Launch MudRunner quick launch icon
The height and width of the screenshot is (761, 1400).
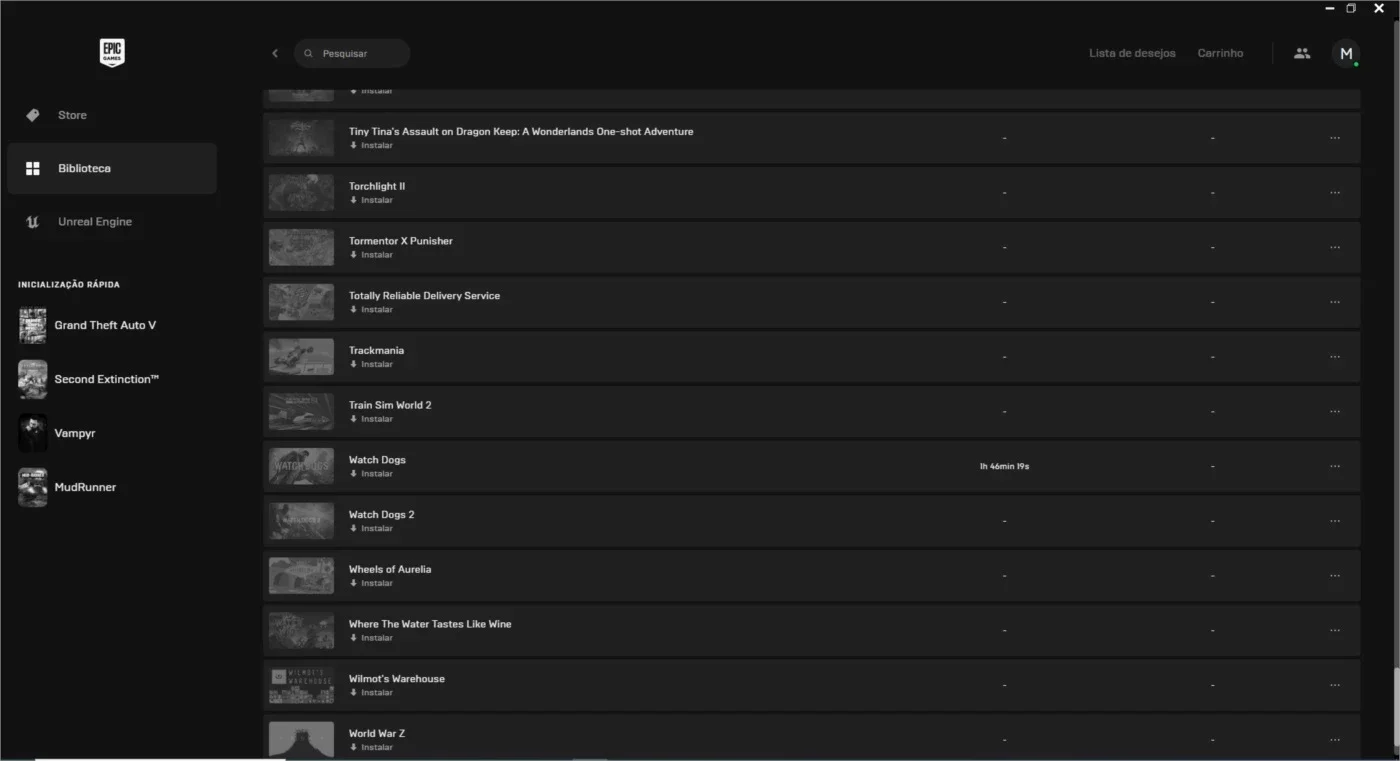click(32, 487)
